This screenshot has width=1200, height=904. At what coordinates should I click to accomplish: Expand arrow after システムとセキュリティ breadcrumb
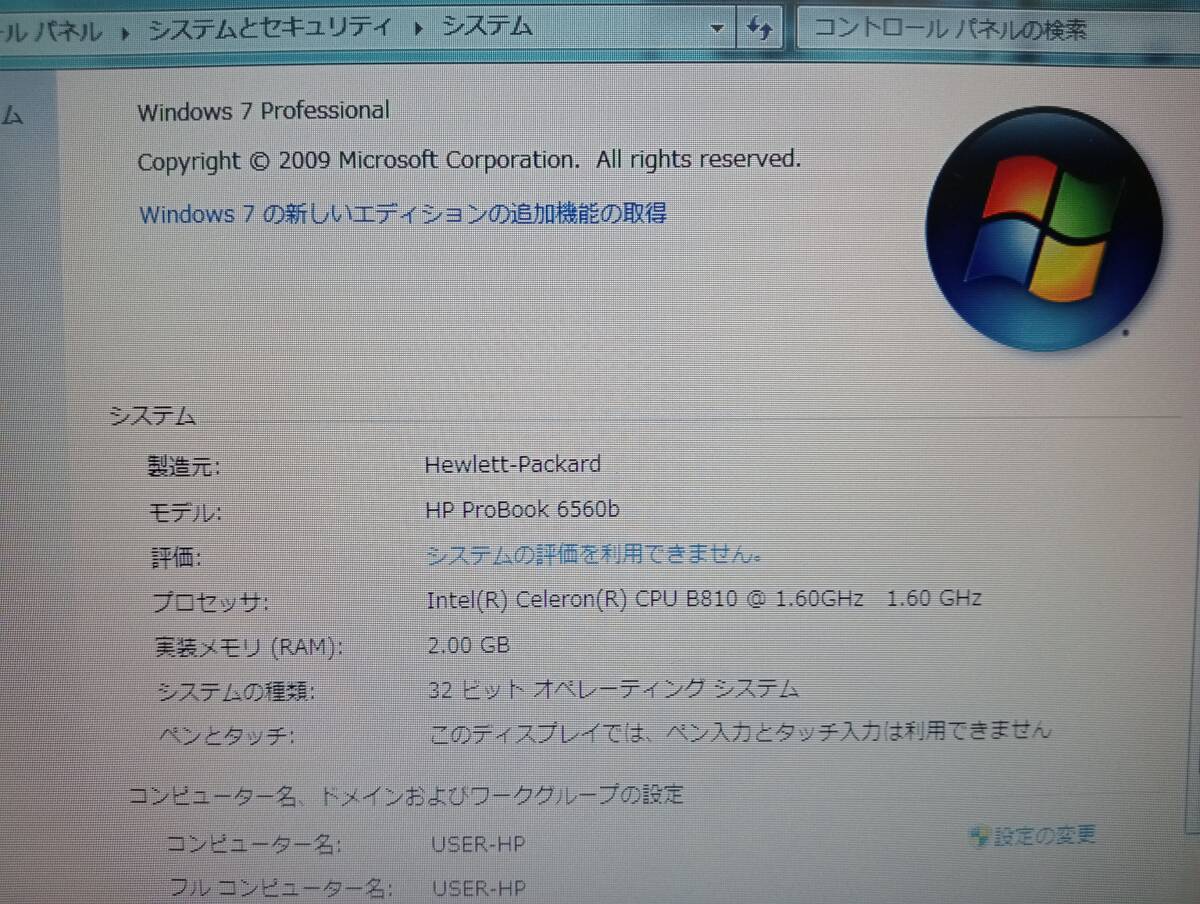pos(417,30)
